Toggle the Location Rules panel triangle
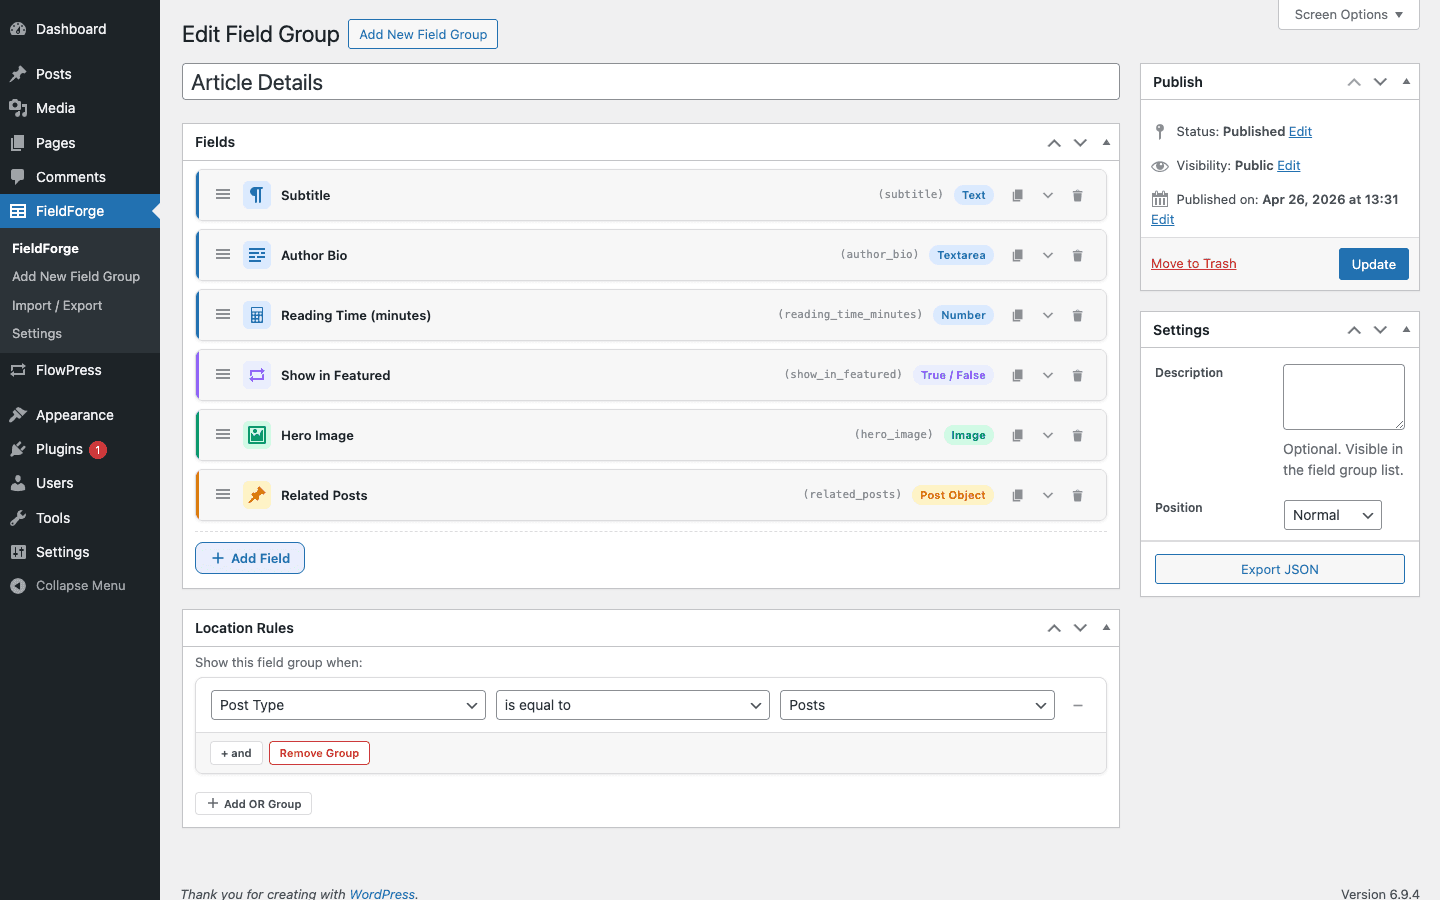The width and height of the screenshot is (1440, 900). pos(1106,627)
